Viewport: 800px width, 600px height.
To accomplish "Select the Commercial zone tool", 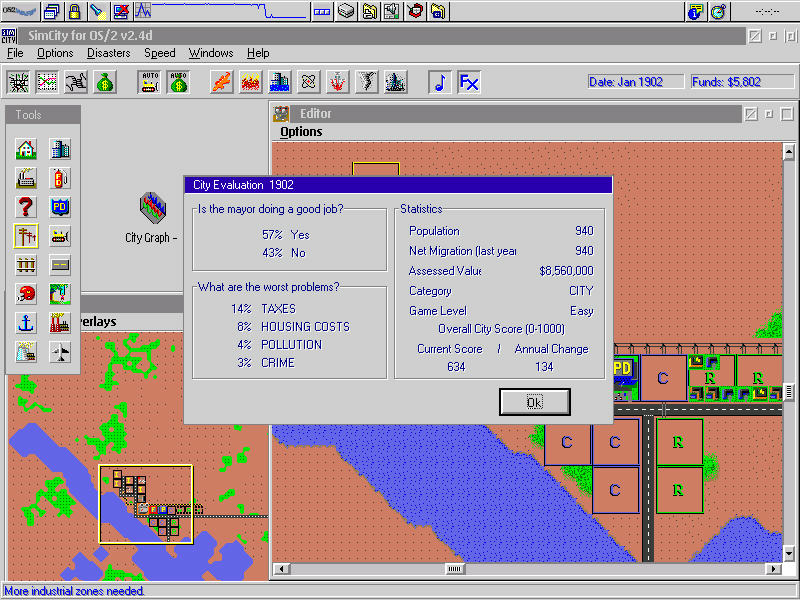I will (x=60, y=150).
